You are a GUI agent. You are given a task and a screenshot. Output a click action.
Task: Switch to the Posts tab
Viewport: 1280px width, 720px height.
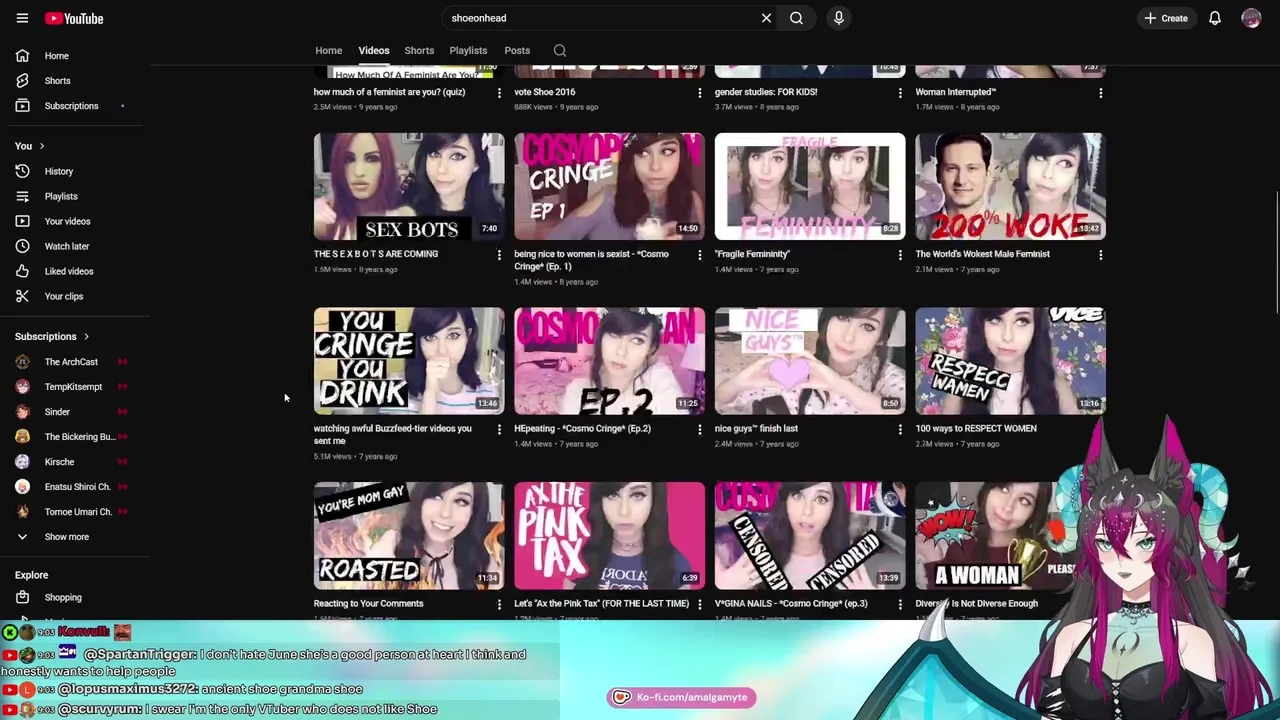[517, 50]
